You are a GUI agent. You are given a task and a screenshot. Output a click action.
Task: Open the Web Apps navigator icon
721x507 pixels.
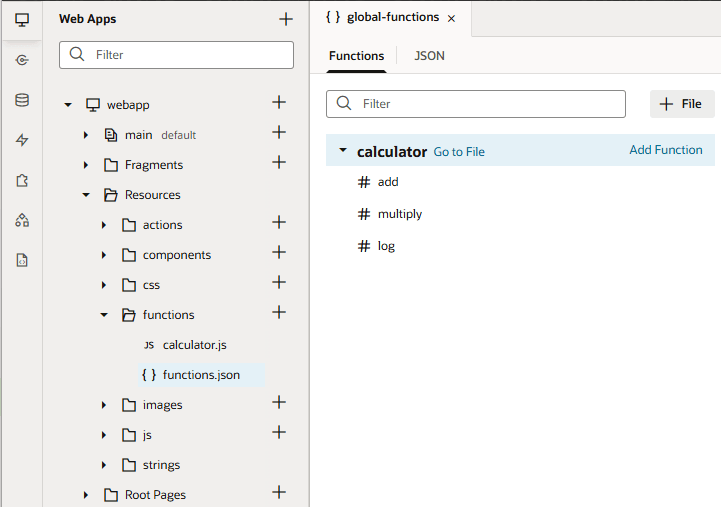[22, 20]
